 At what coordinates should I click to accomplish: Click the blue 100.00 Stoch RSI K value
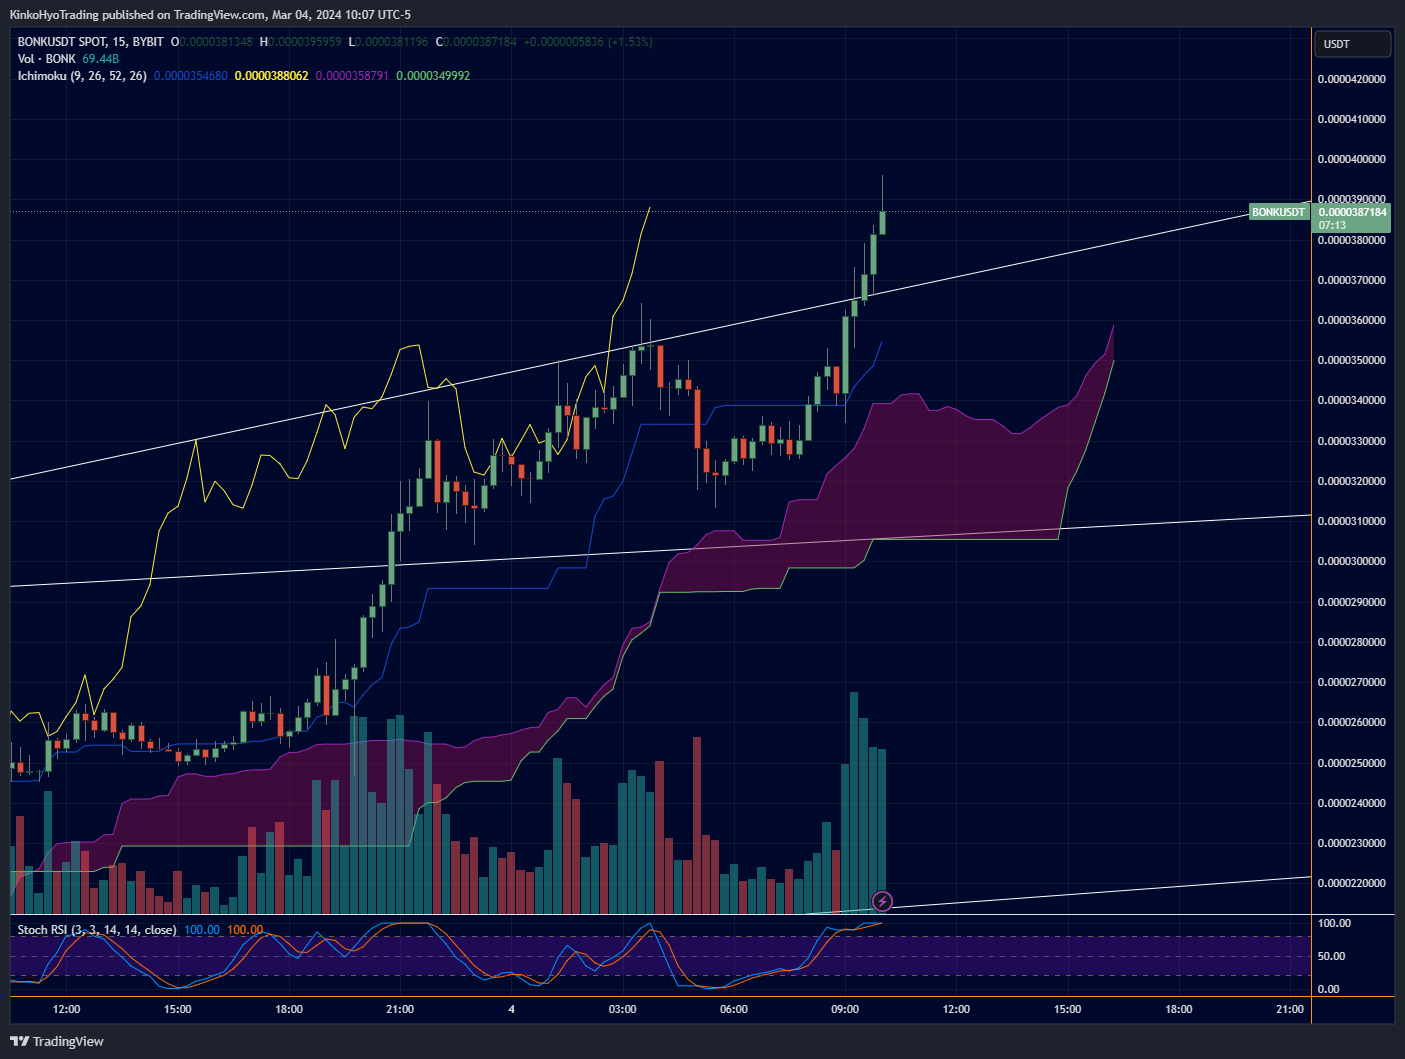tap(202, 930)
